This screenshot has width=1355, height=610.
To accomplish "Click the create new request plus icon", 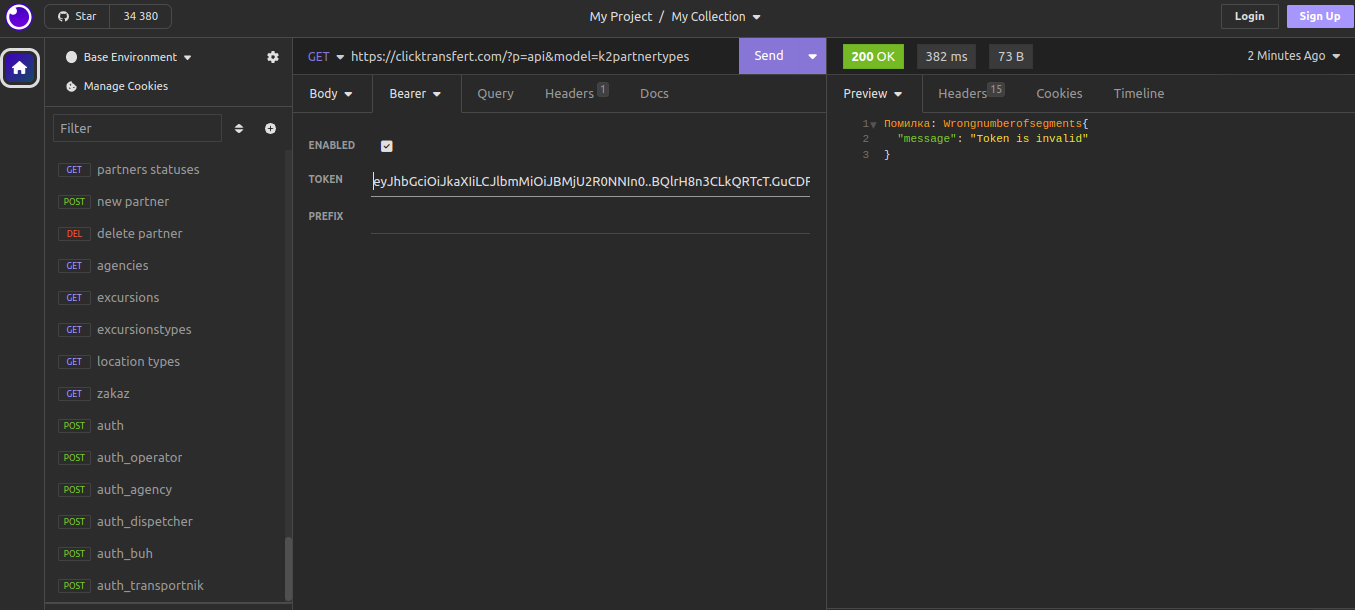I will pos(270,128).
